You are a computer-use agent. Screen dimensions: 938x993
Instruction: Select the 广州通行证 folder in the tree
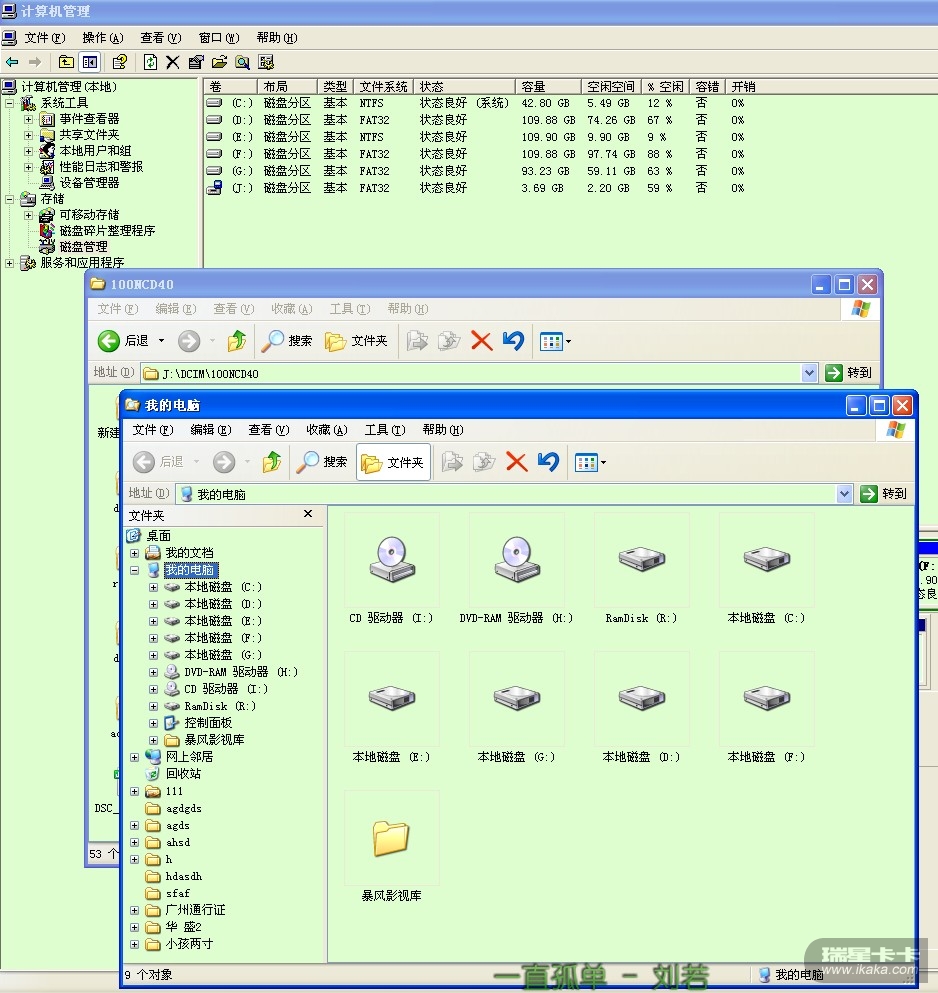pyautogui.click(x=195, y=910)
